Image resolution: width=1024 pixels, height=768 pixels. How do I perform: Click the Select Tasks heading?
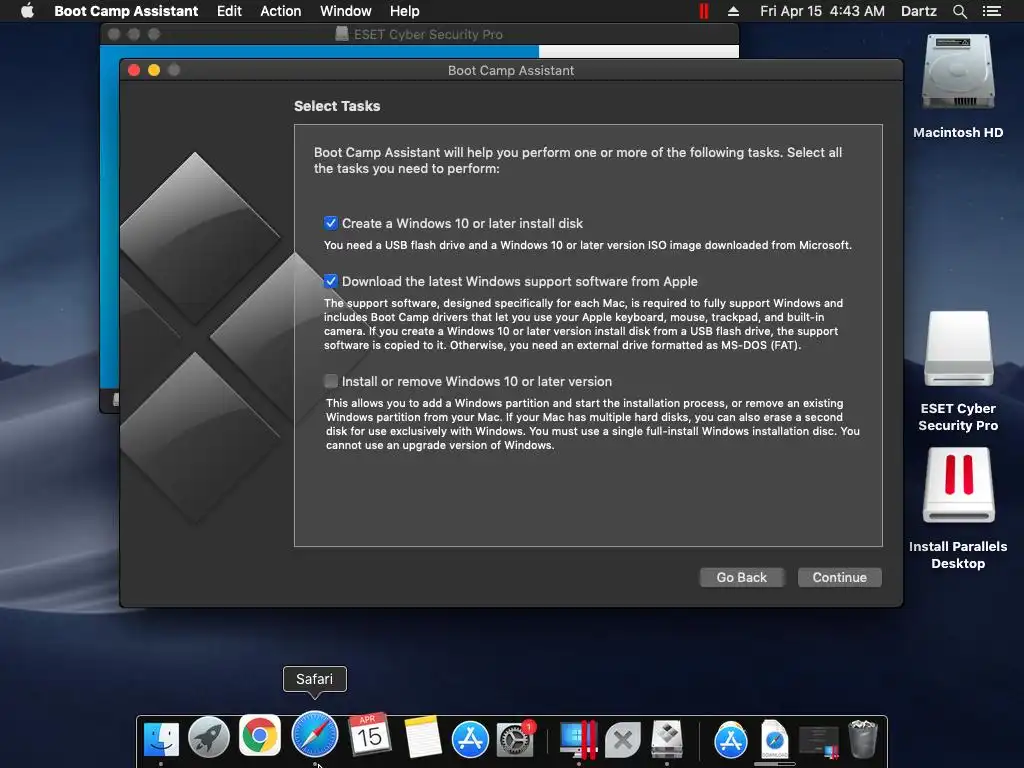(337, 106)
